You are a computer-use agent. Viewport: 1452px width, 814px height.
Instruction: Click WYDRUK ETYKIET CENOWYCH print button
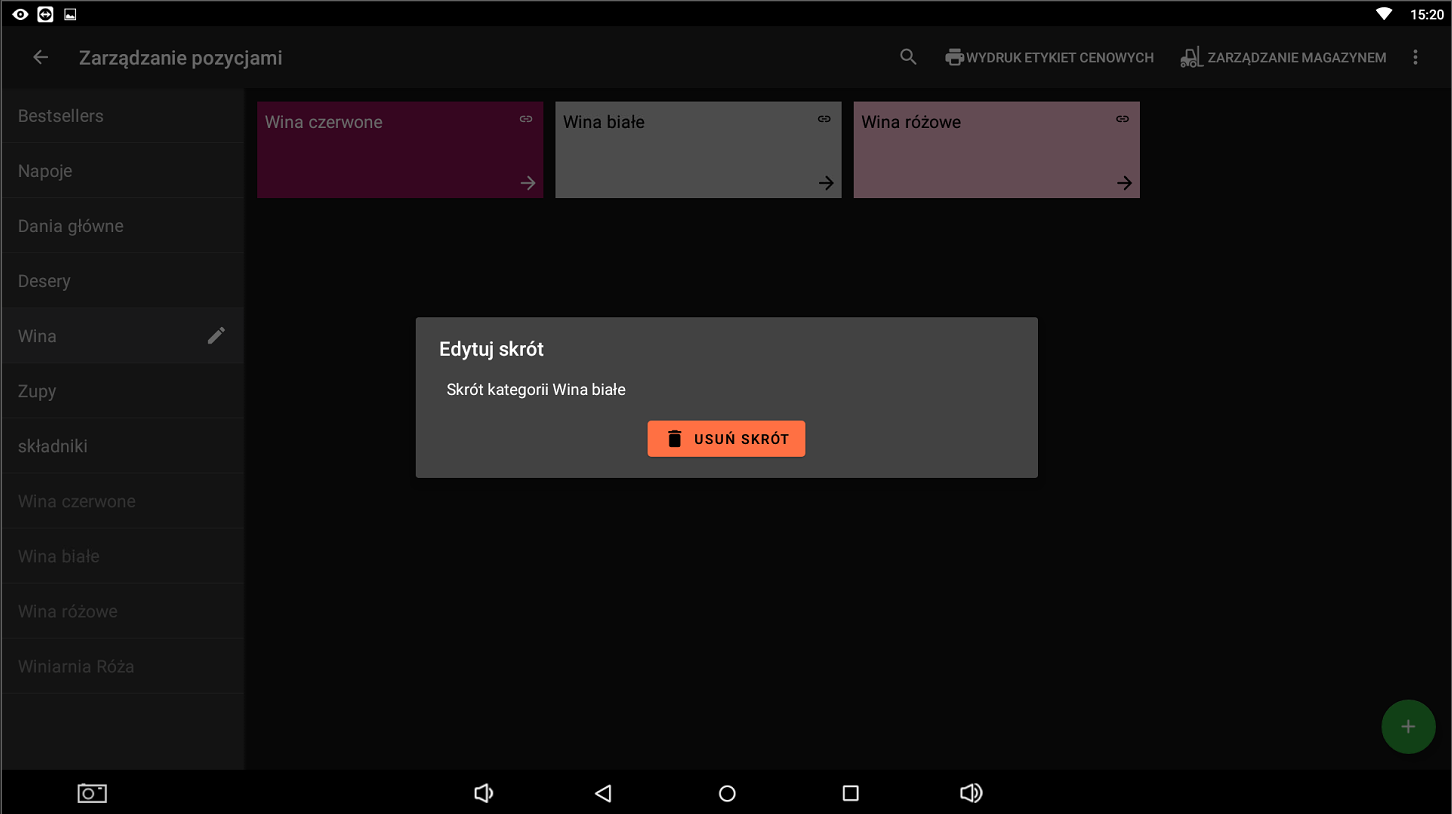pos(1049,58)
